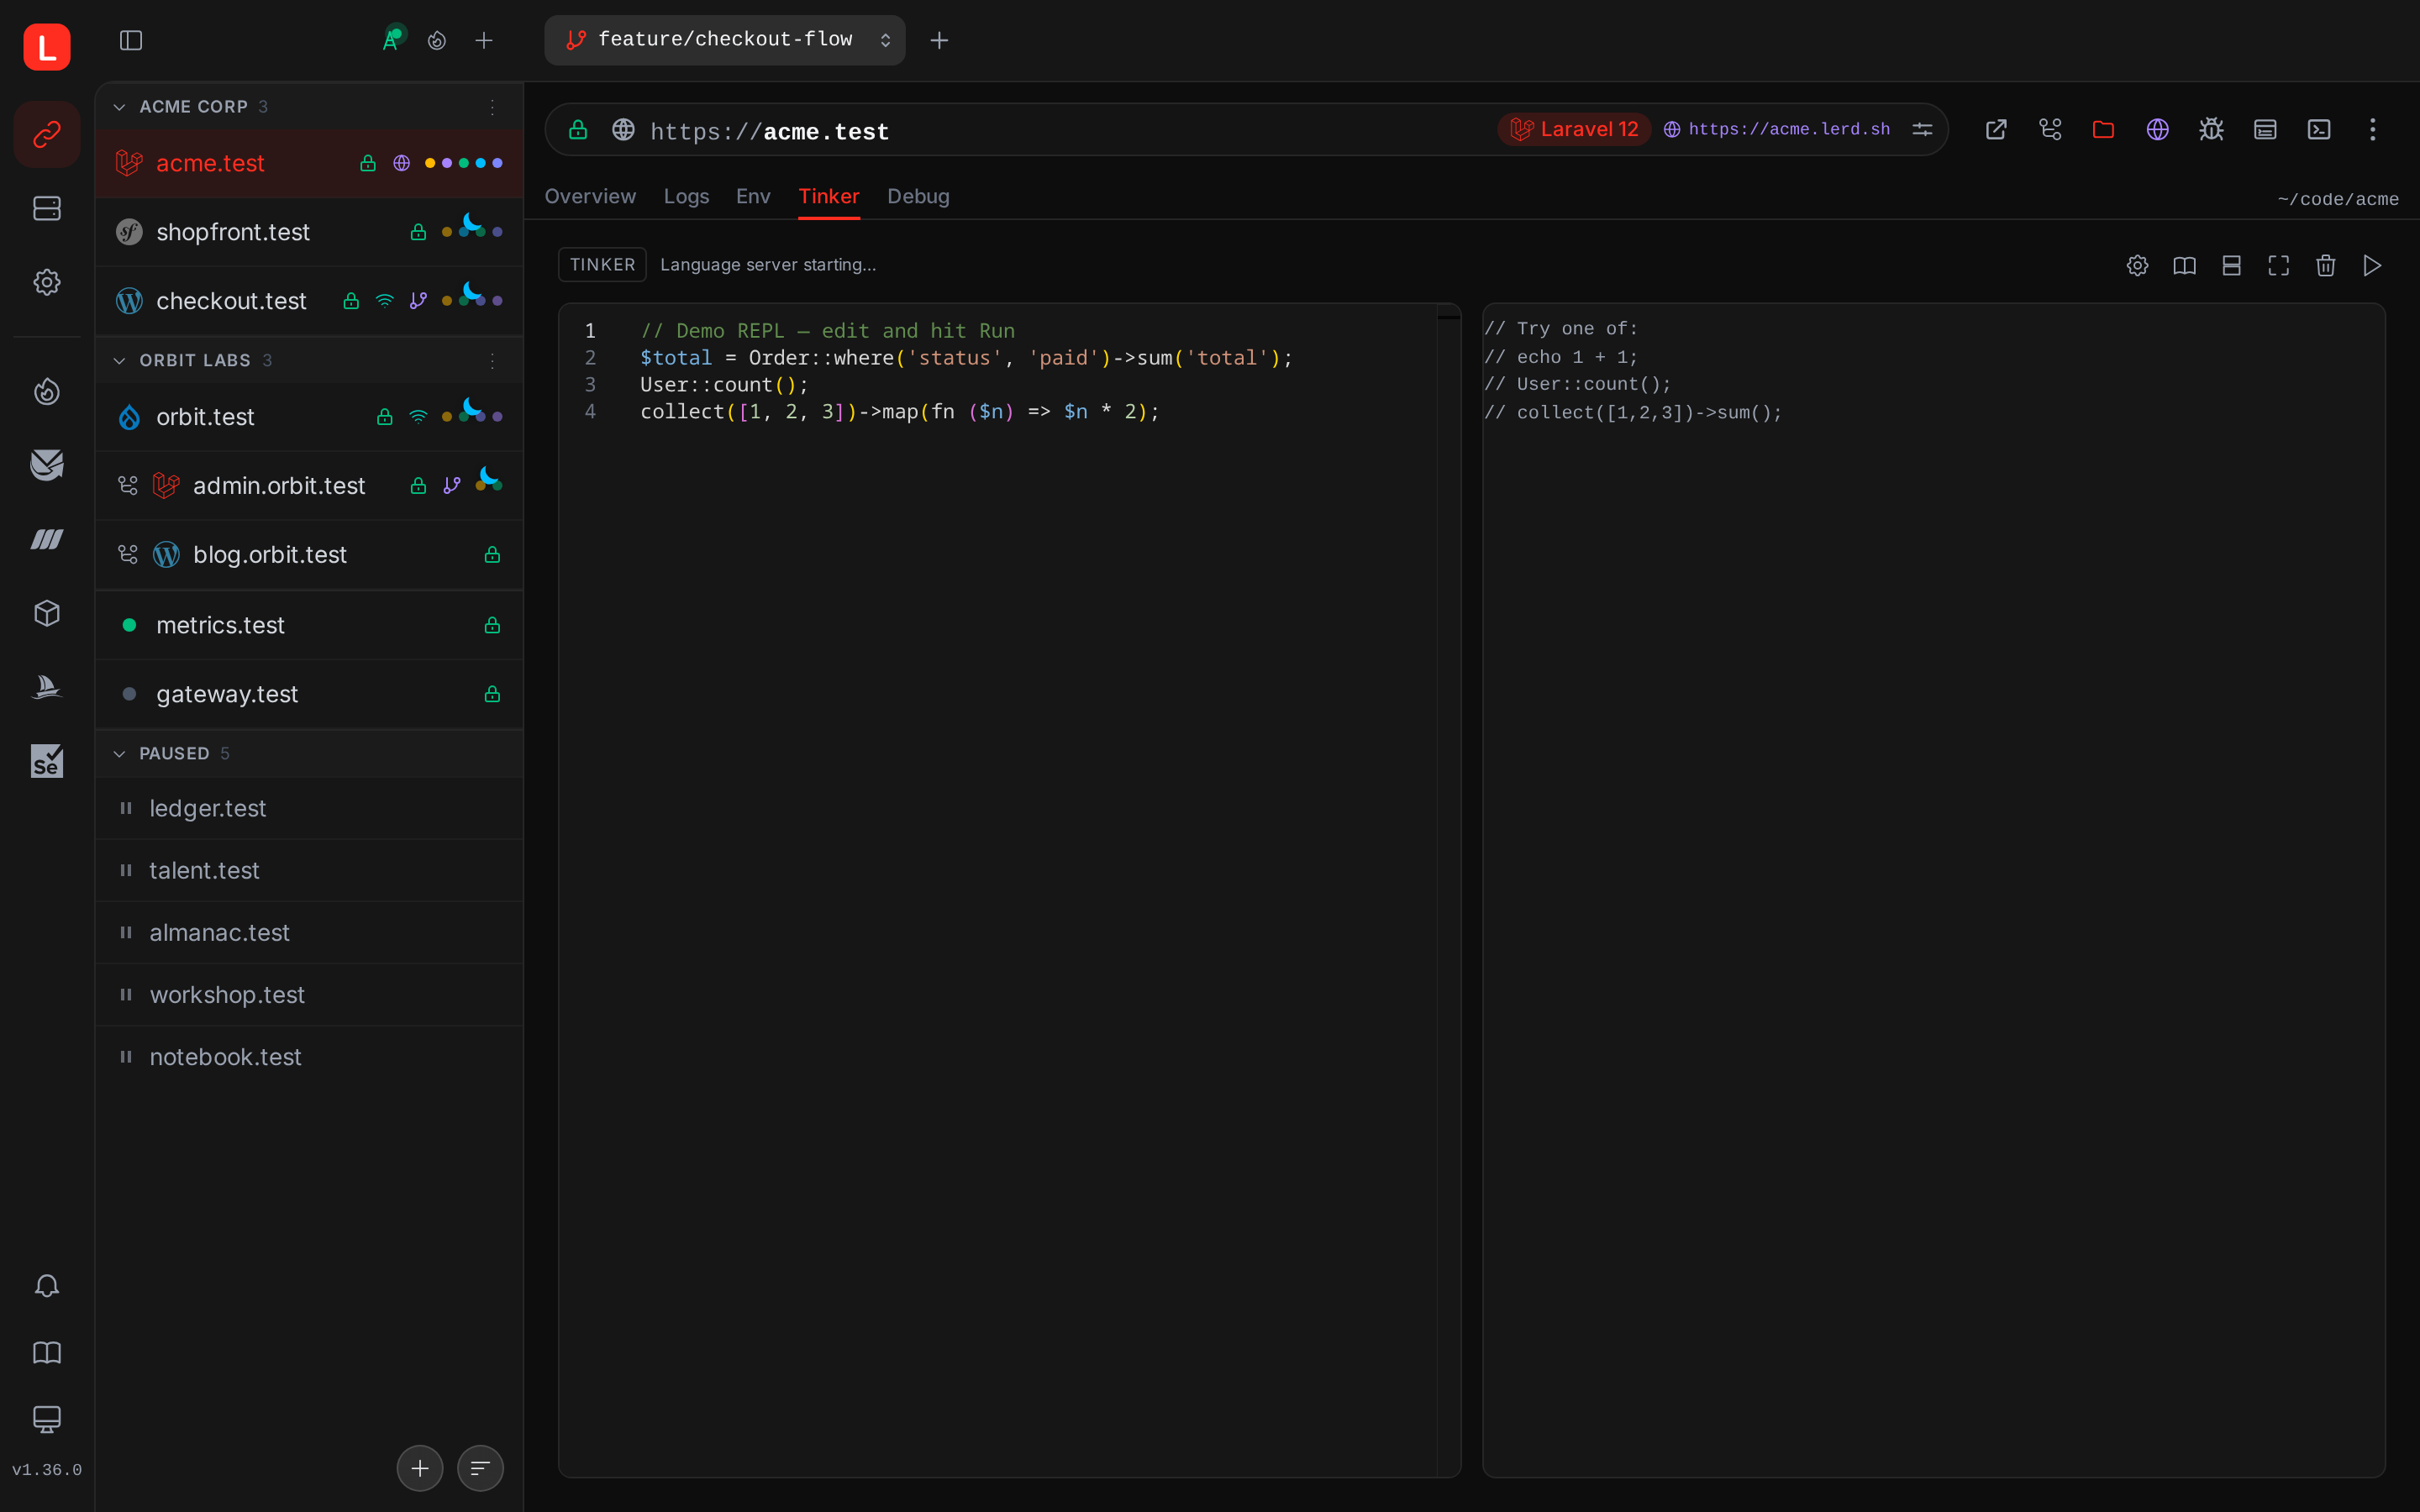Open notifications bell in left rail
This screenshot has height=1512, width=2420.
[x=47, y=1285]
